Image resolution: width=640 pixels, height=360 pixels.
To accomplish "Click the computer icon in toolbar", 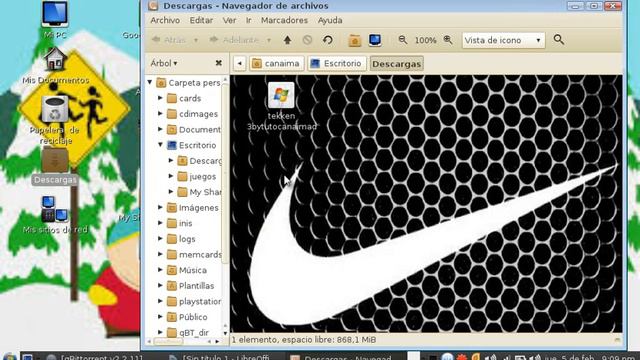I will pyautogui.click(x=375, y=40).
